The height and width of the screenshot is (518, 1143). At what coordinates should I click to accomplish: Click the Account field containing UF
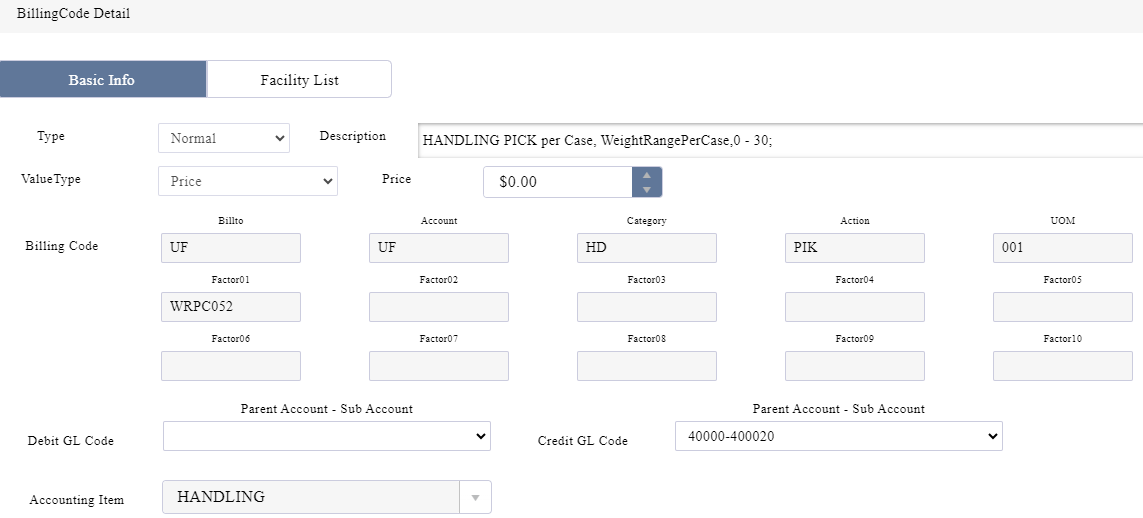pyautogui.click(x=438, y=248)
